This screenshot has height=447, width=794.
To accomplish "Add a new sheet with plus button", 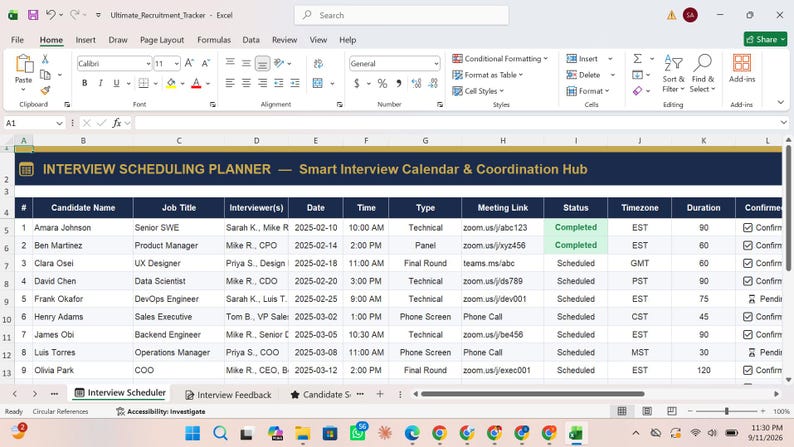I will [x=380, y=394].
